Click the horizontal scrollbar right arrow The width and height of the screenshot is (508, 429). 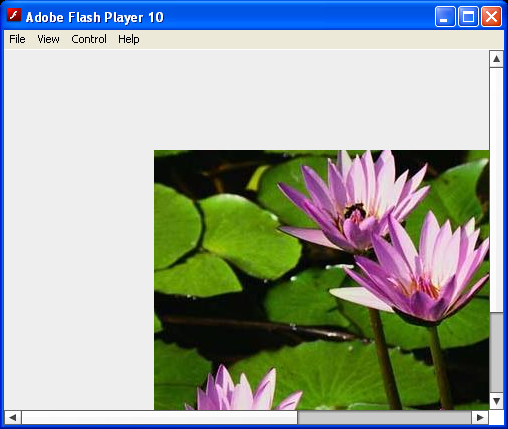(x=480, y=417)
